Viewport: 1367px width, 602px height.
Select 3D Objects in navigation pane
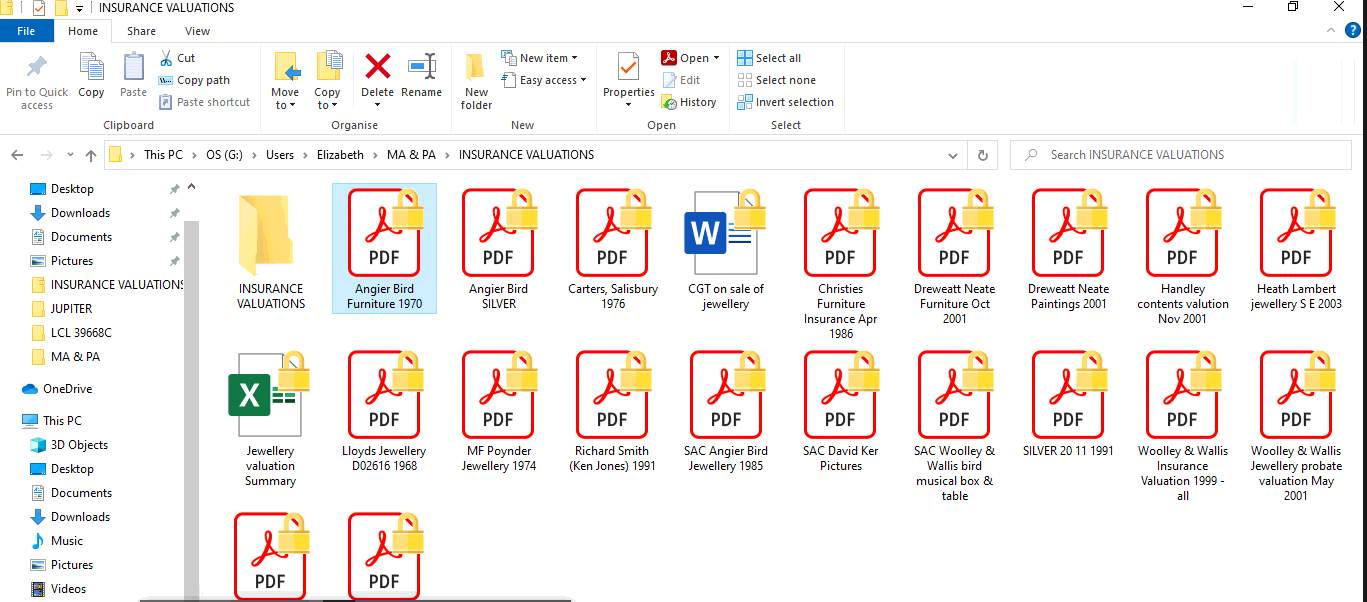click(79, 445)
